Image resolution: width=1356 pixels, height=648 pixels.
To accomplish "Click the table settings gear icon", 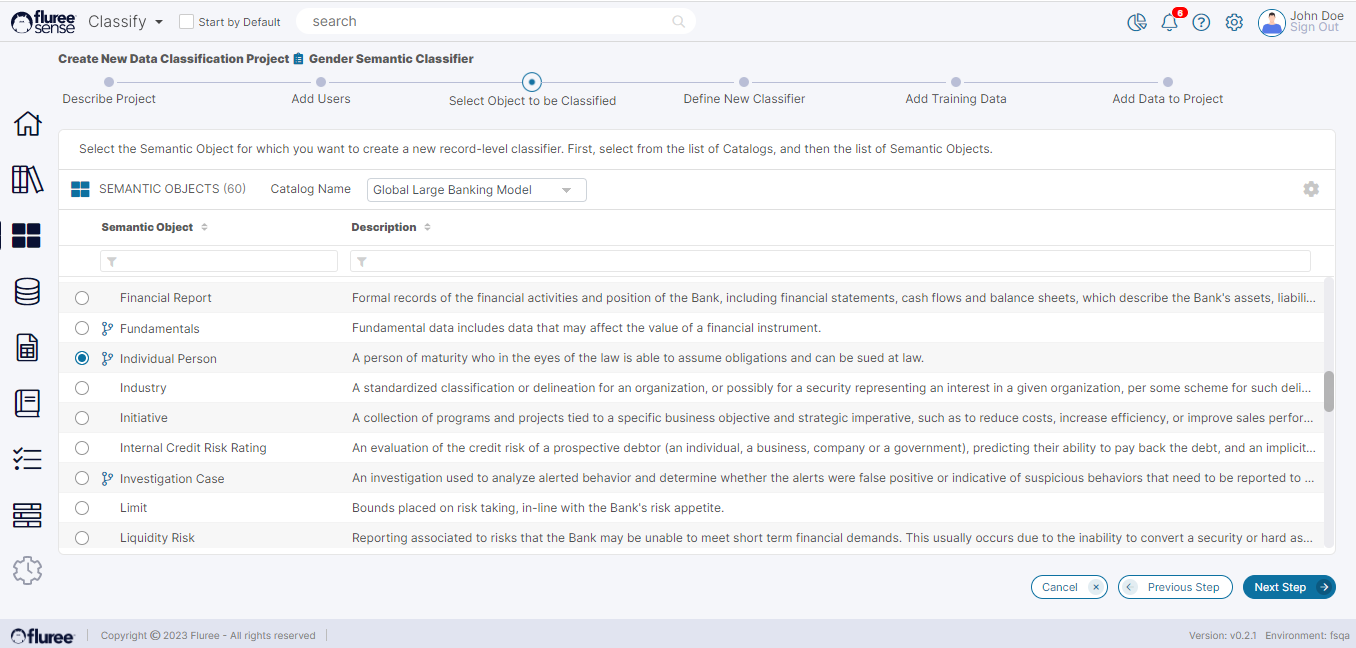I will point(1310,189).
